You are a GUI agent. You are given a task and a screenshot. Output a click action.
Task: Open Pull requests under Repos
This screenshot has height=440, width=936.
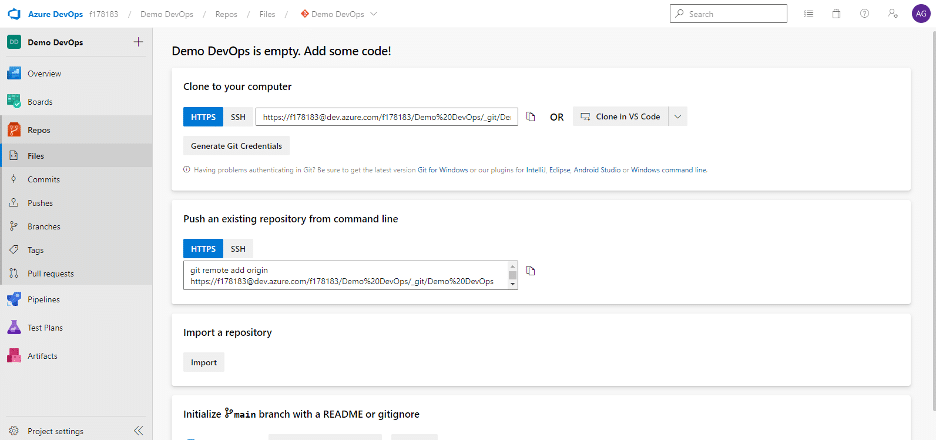(x=51, y=273)
